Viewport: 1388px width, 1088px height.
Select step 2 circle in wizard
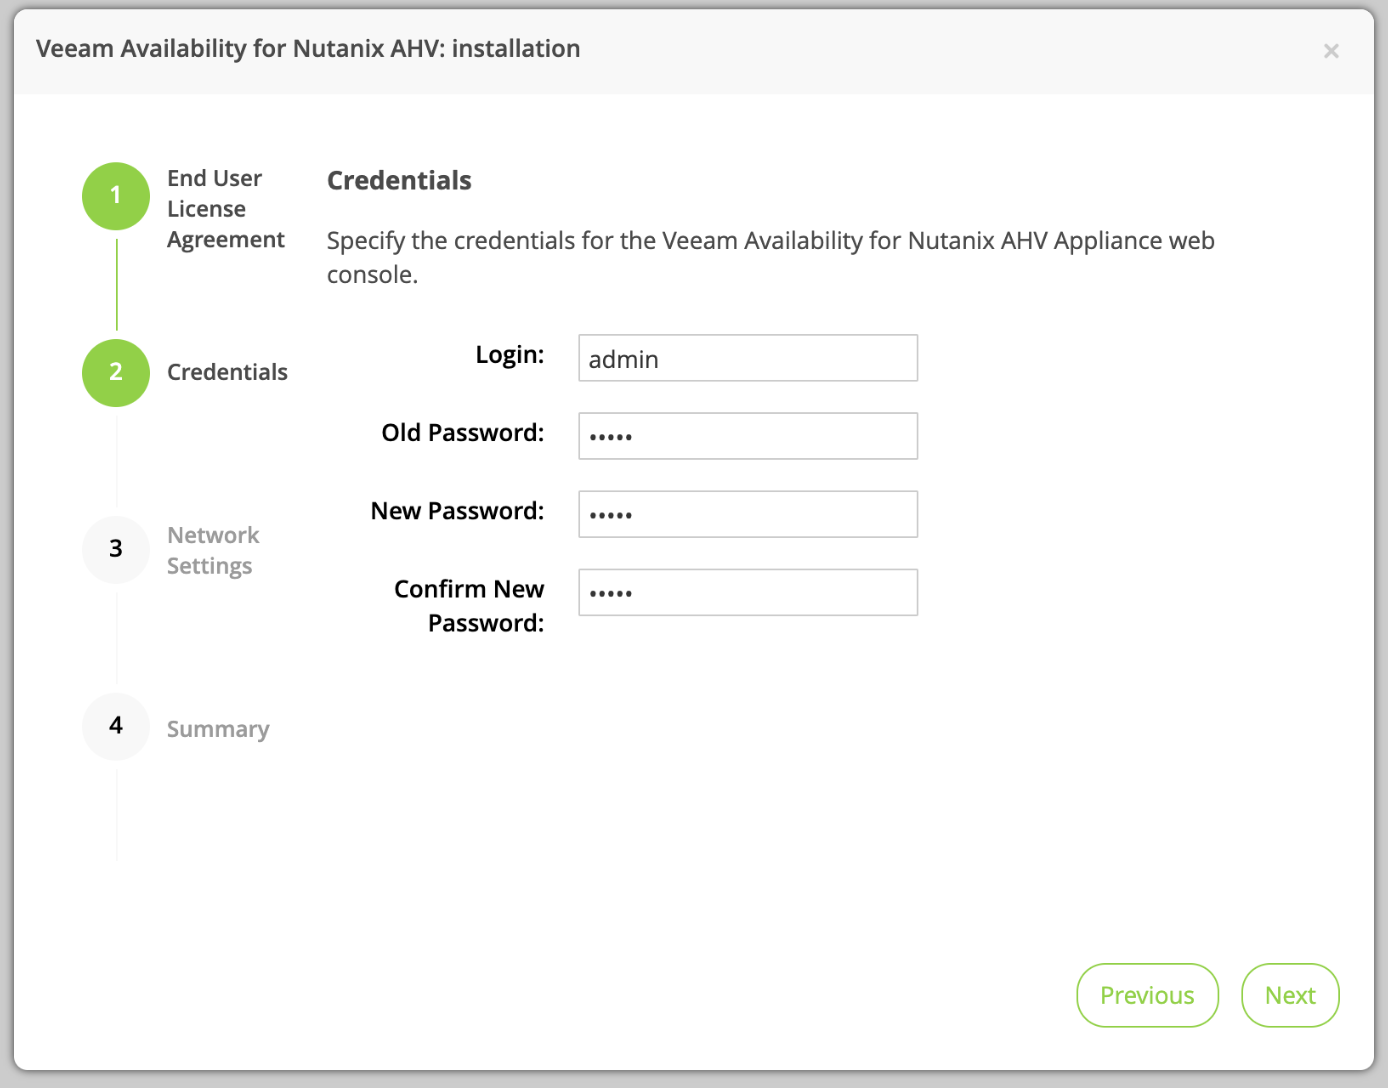(x=116, y=373)
